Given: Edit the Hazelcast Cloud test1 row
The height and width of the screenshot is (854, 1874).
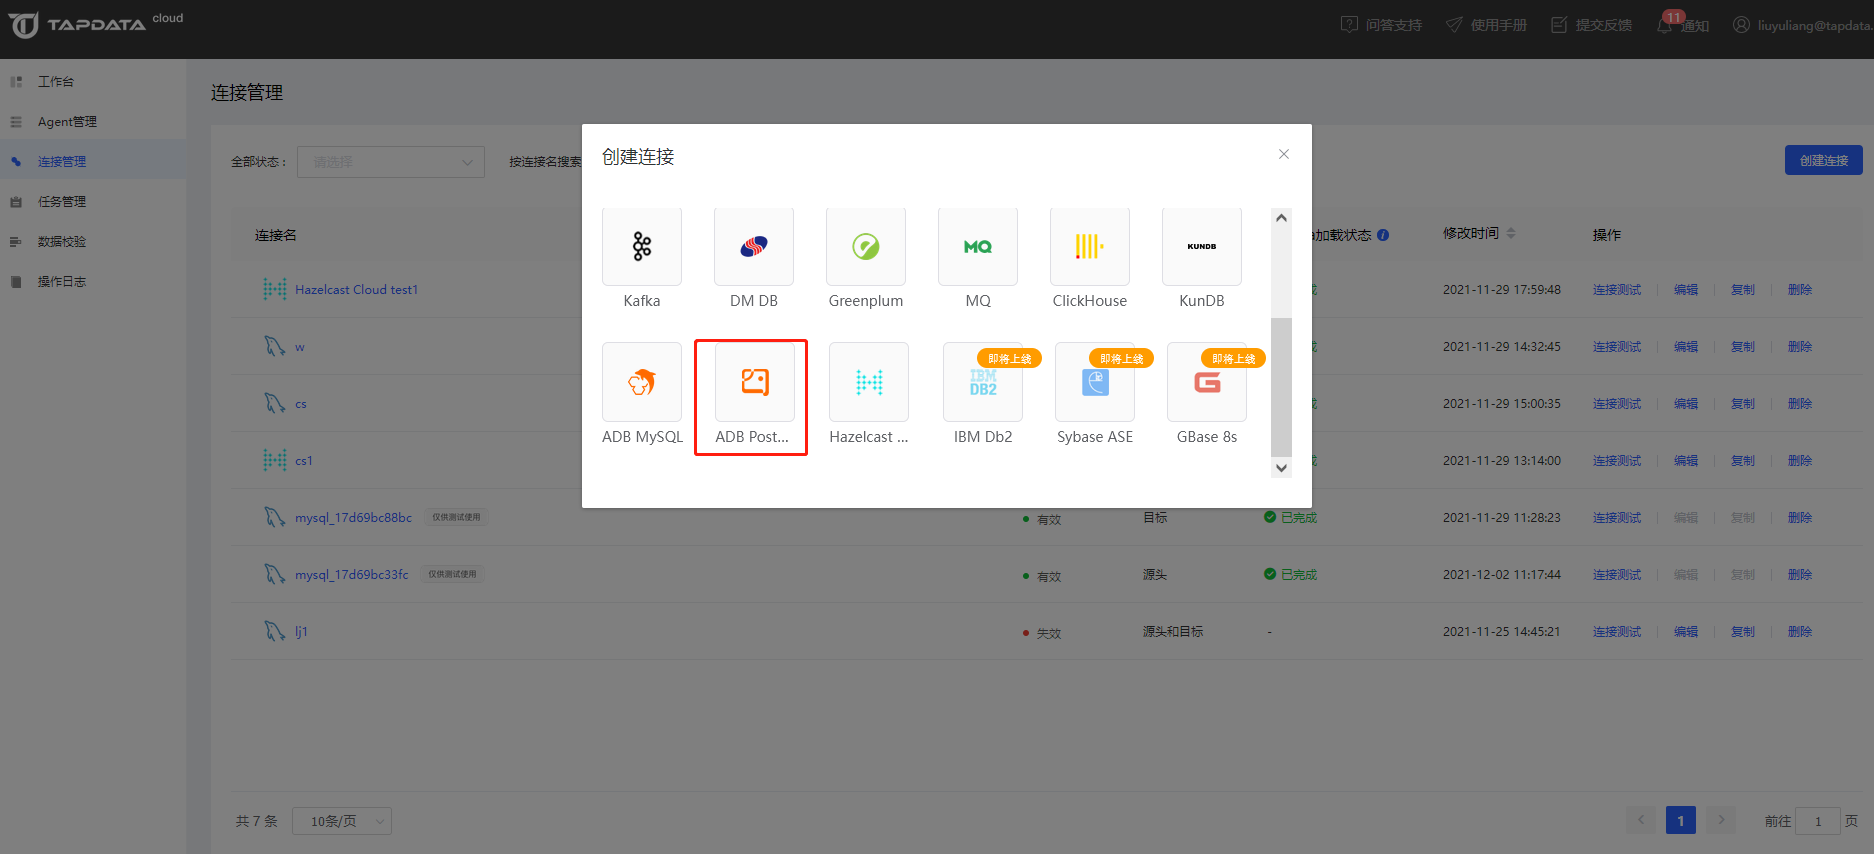Looking at the screenshot, I should (x=1686, y=289).
